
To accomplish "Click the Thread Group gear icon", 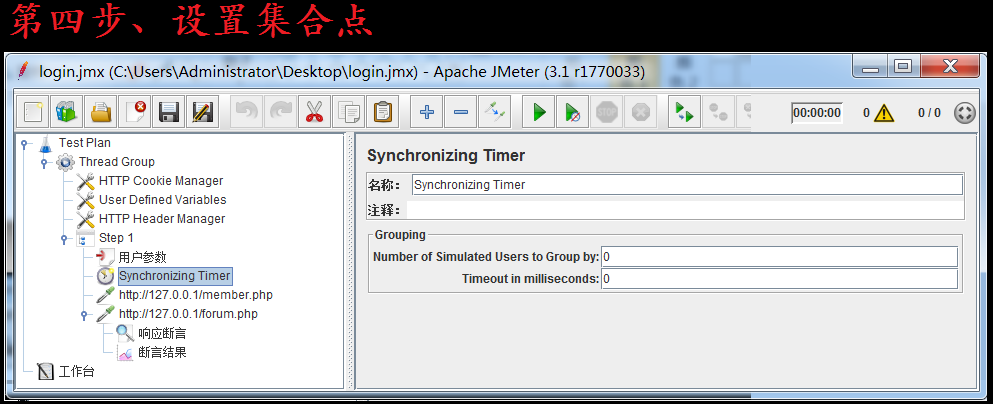I will [65, 162].
